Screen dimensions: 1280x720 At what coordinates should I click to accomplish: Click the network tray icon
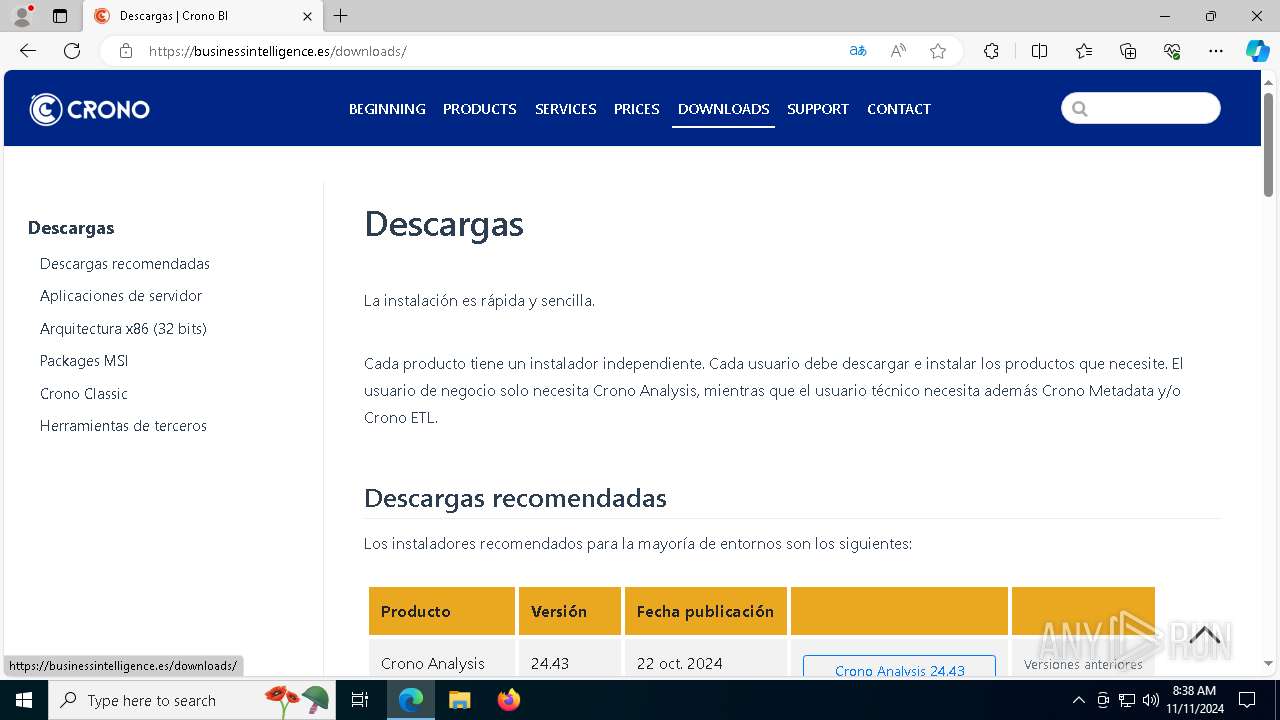click(x=1127, y=700)
